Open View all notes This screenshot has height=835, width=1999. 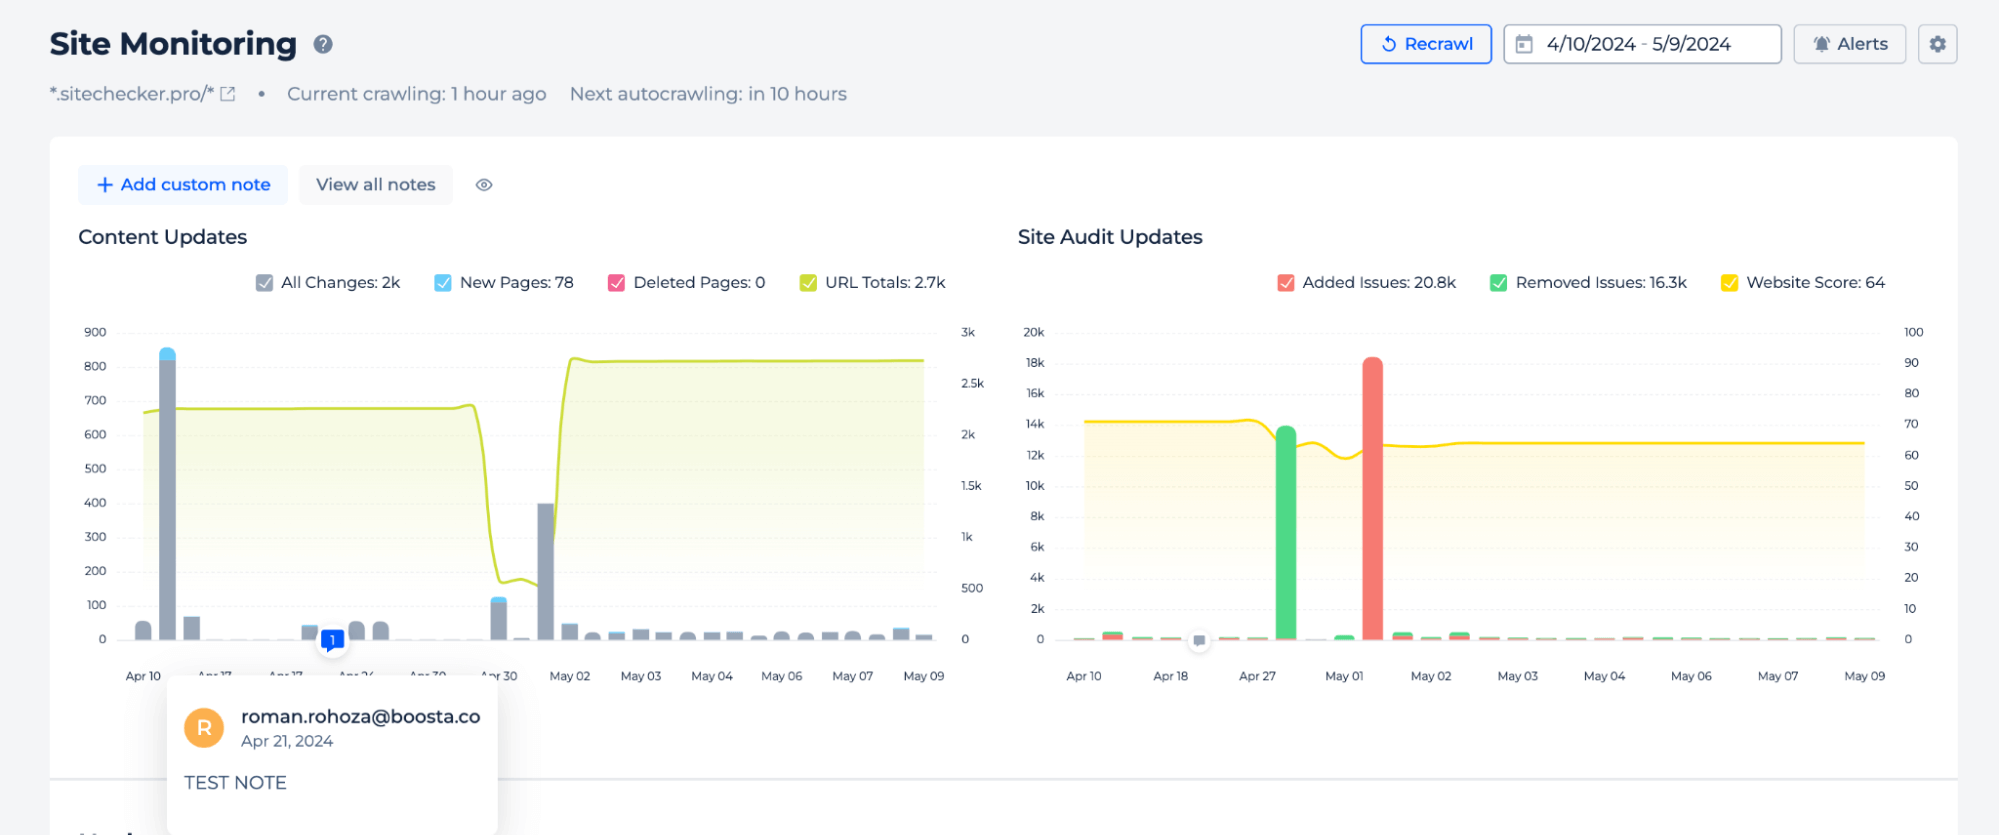[376, 185]
